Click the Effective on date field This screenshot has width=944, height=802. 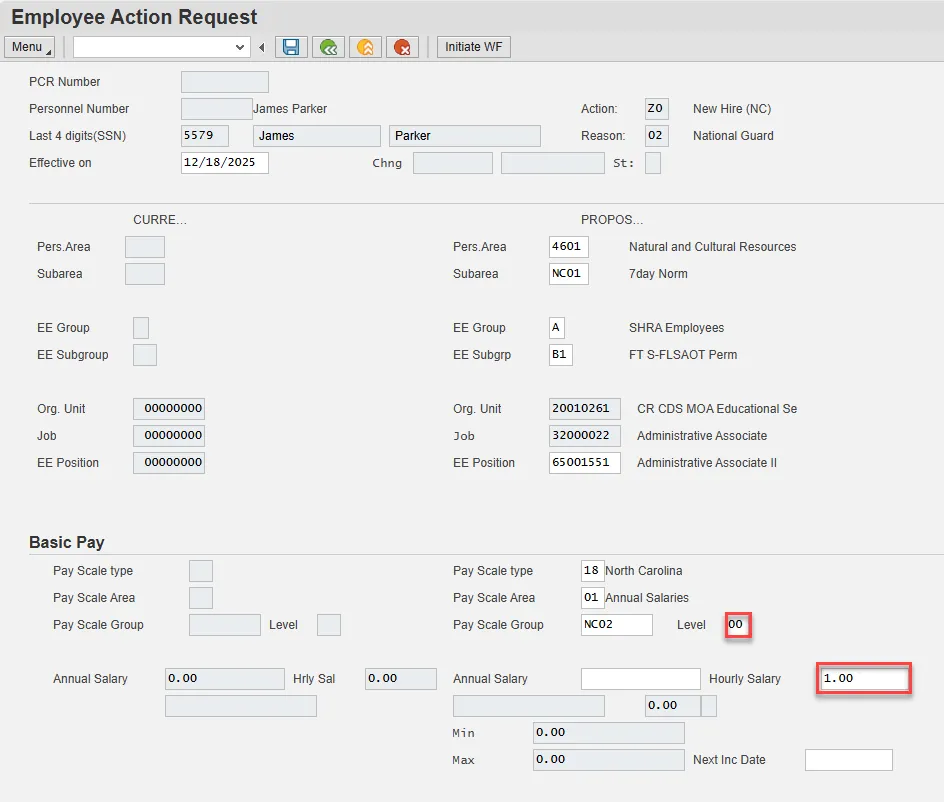tap(224, 163)
